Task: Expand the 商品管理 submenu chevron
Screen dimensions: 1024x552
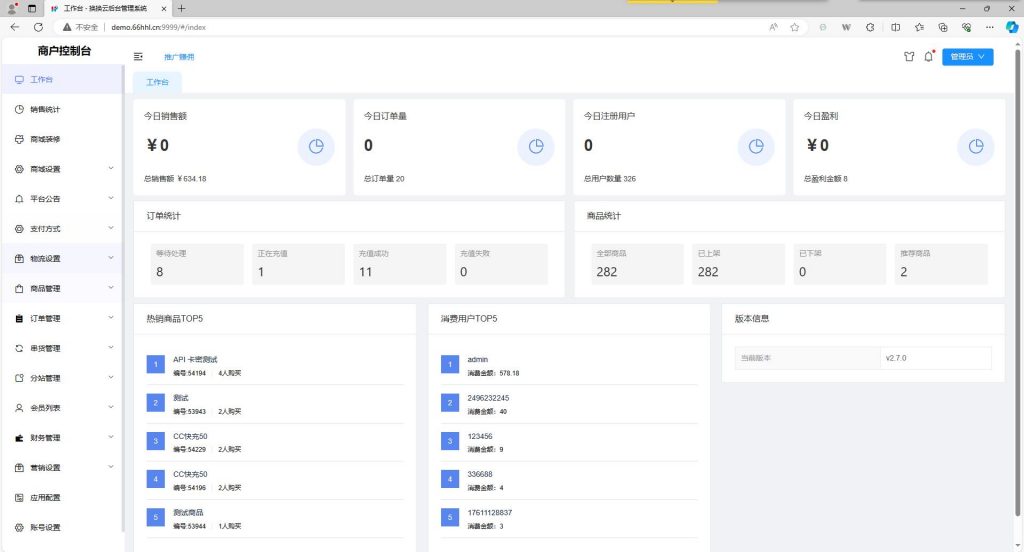Action: point(110,288)
